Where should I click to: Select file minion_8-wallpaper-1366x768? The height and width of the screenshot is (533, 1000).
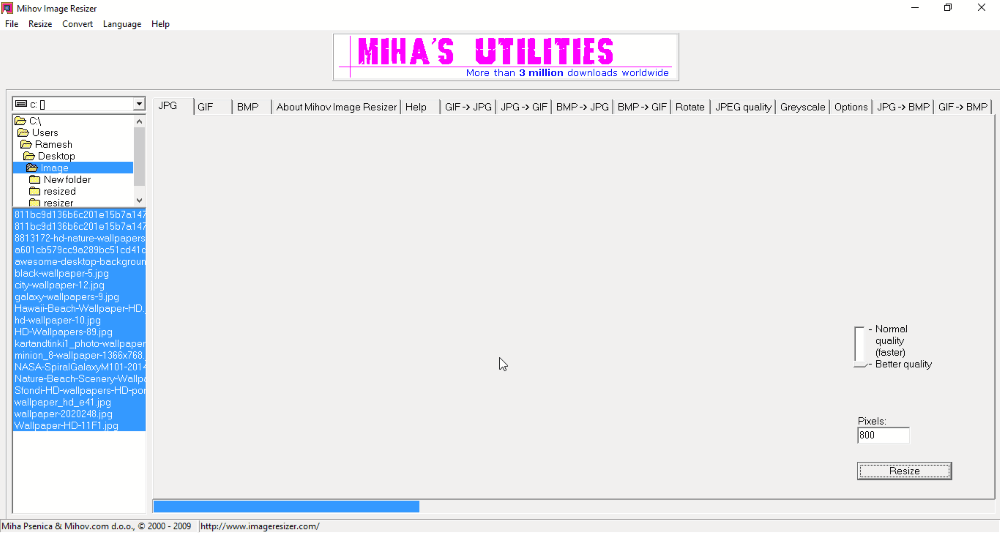(79, 355)
